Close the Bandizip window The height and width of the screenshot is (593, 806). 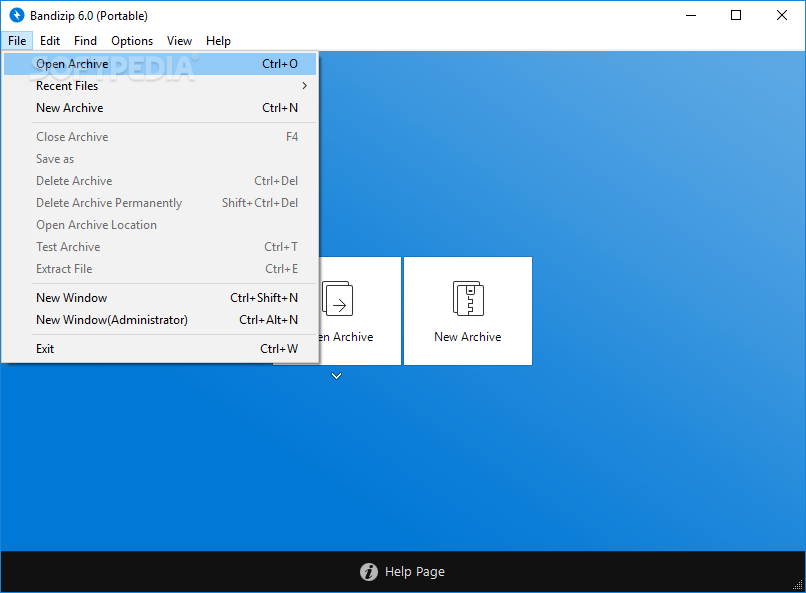tap(782, 15)
